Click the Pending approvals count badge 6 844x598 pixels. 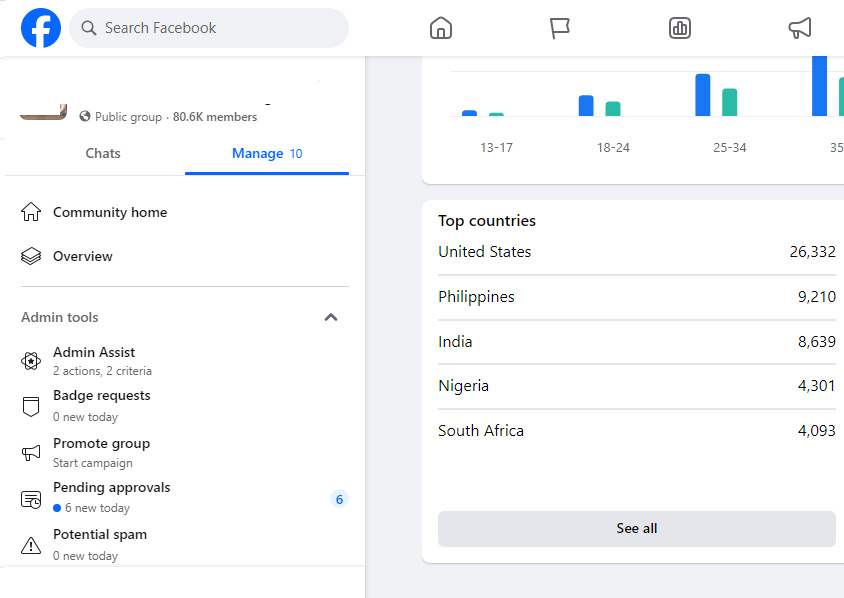click(x=339, y=499)
